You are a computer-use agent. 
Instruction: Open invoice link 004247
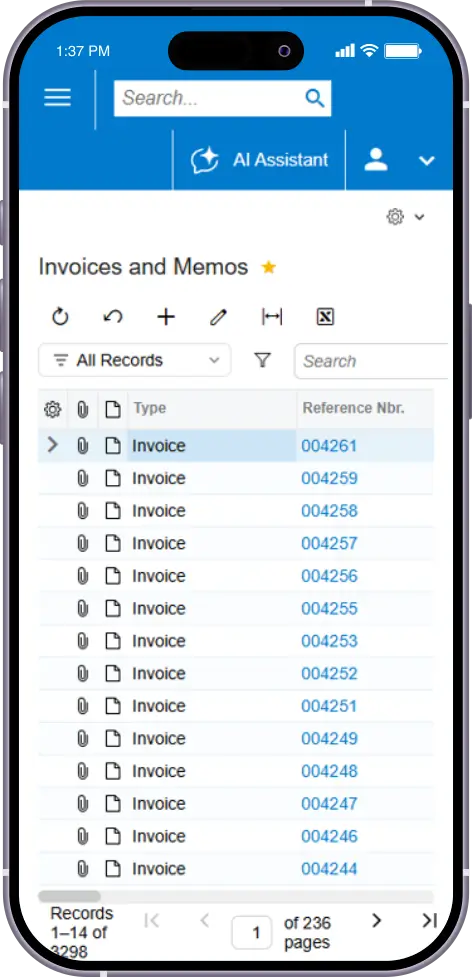pyautogui.click(x=329, y=804)
